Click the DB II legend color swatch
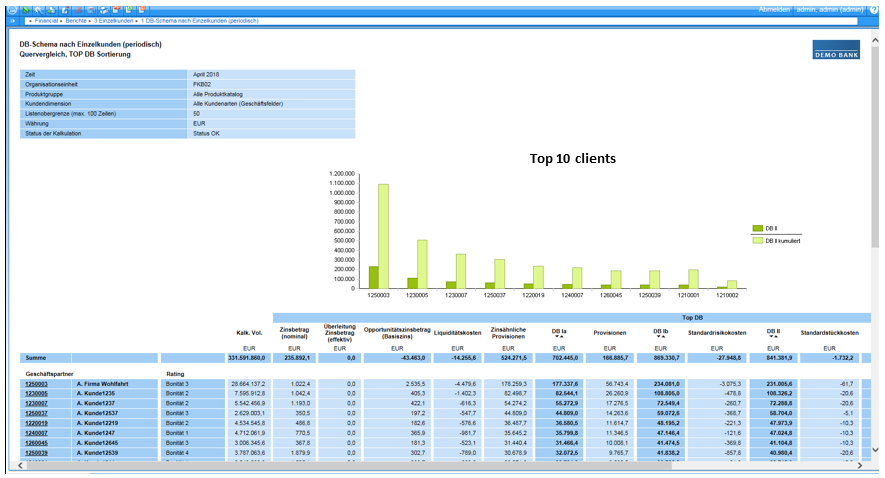 [x=756, y=228]
